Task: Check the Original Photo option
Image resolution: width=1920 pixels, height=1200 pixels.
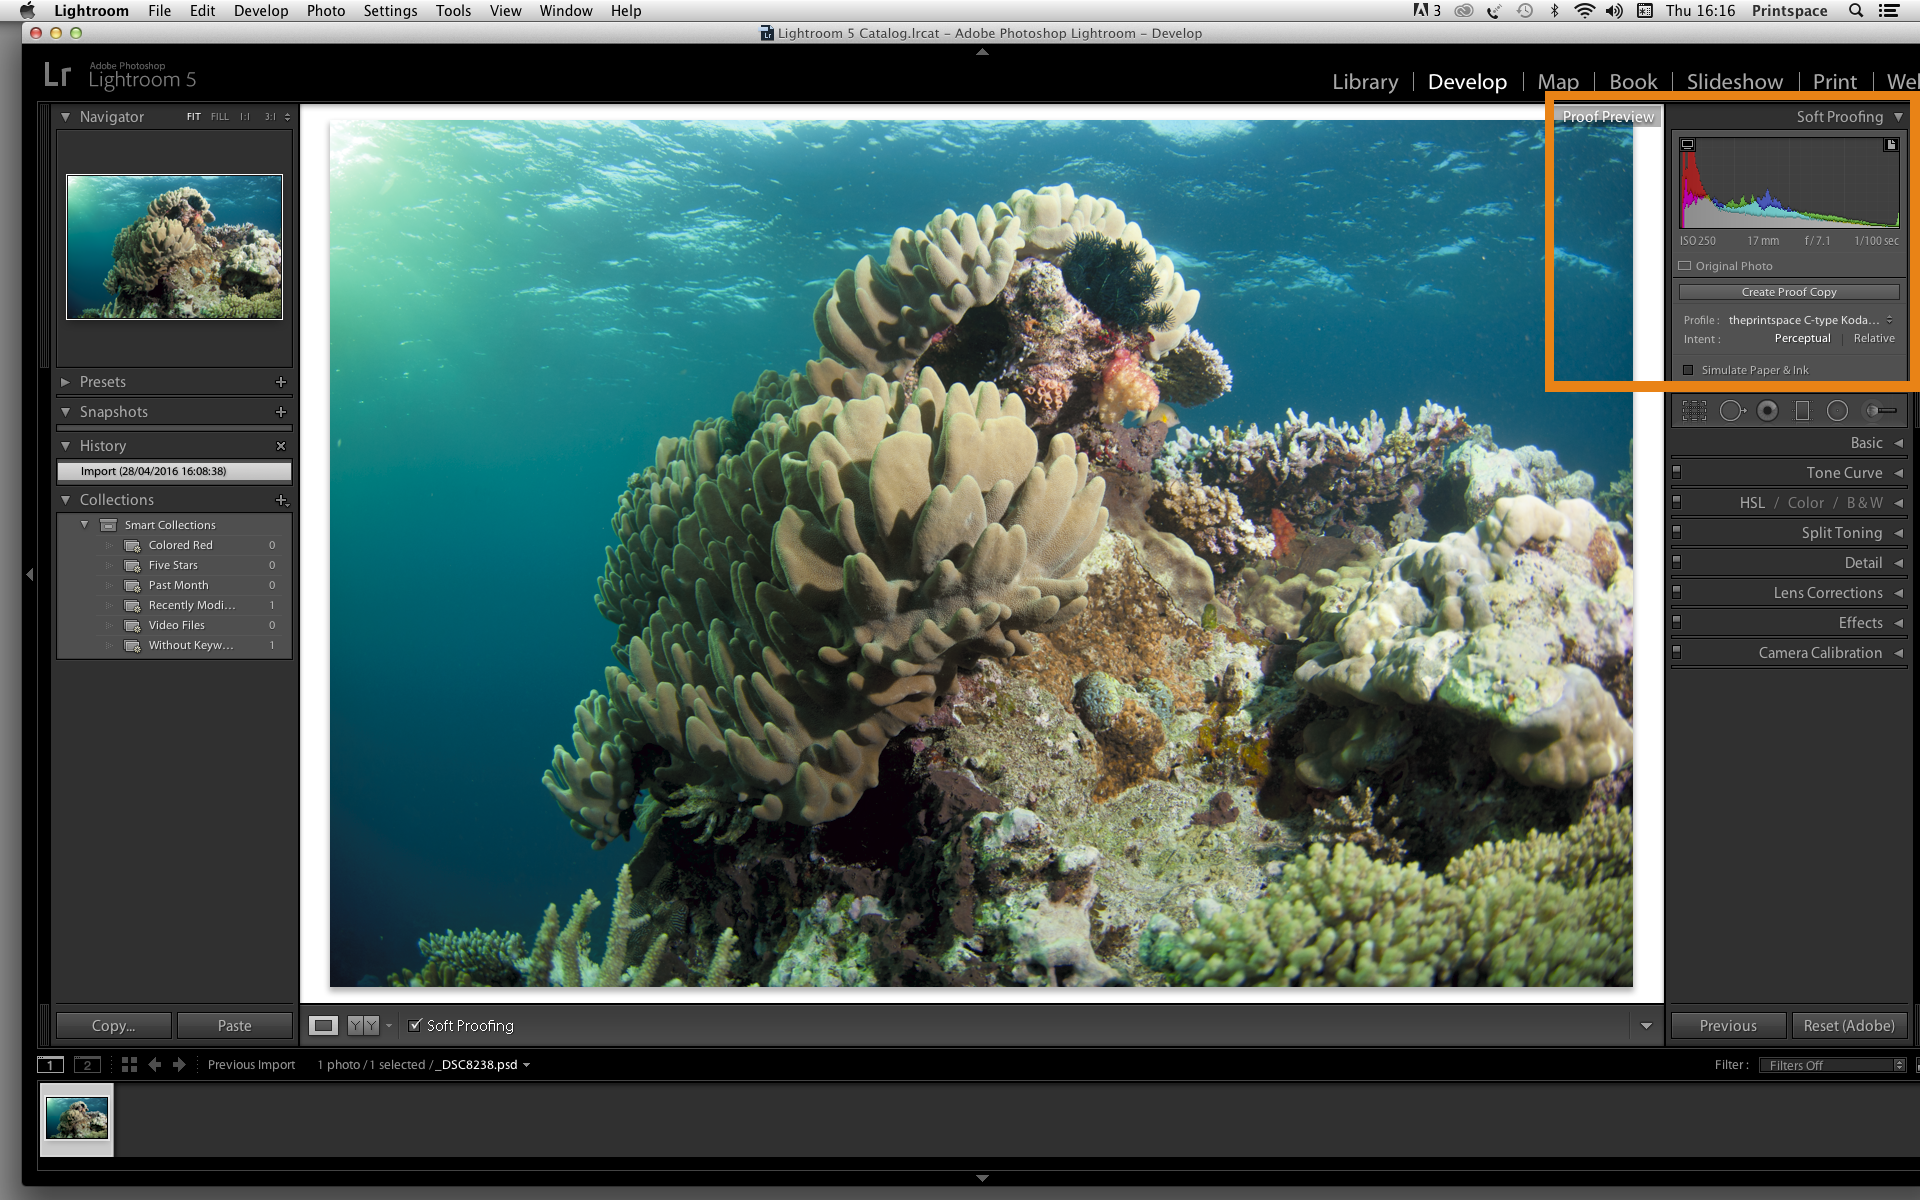Action: pos(1685,266)
